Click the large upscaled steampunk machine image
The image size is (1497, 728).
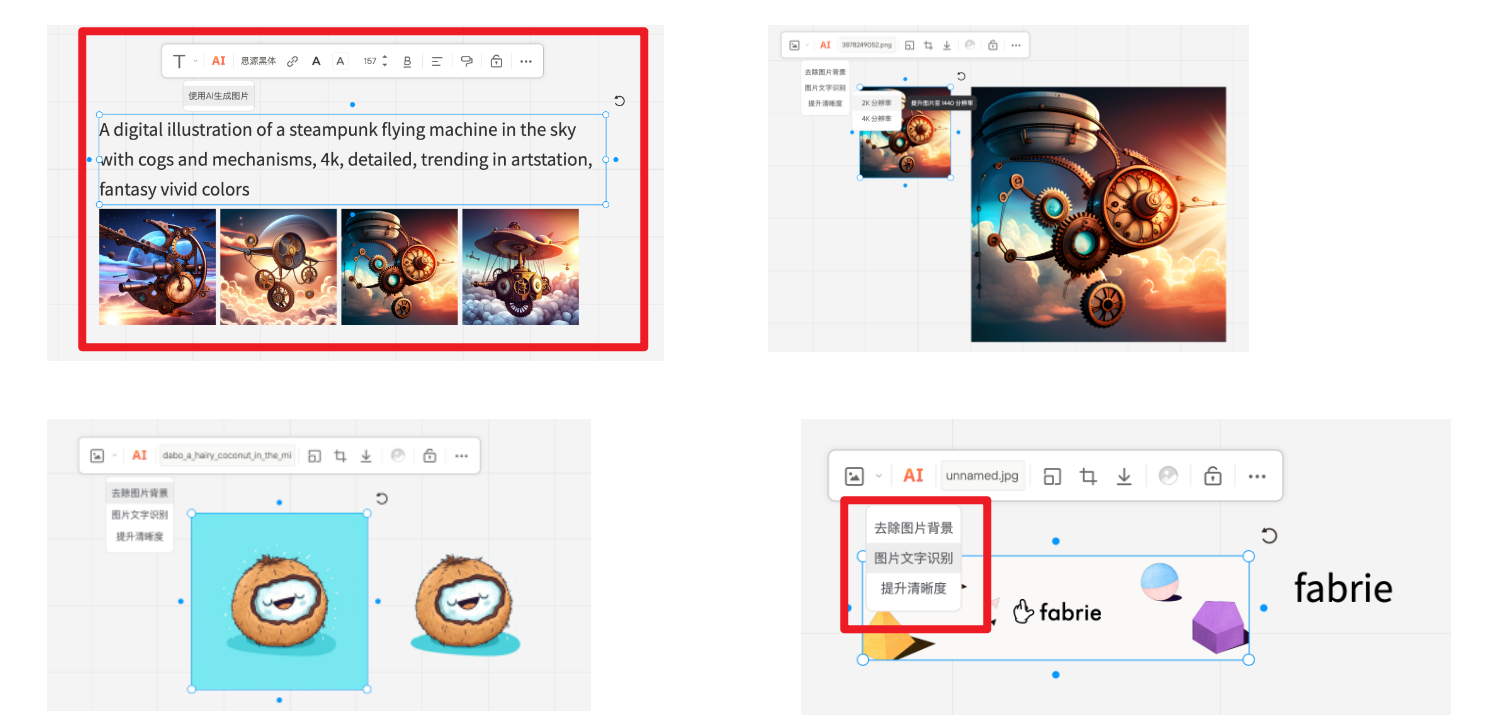tap(1098, 214)
